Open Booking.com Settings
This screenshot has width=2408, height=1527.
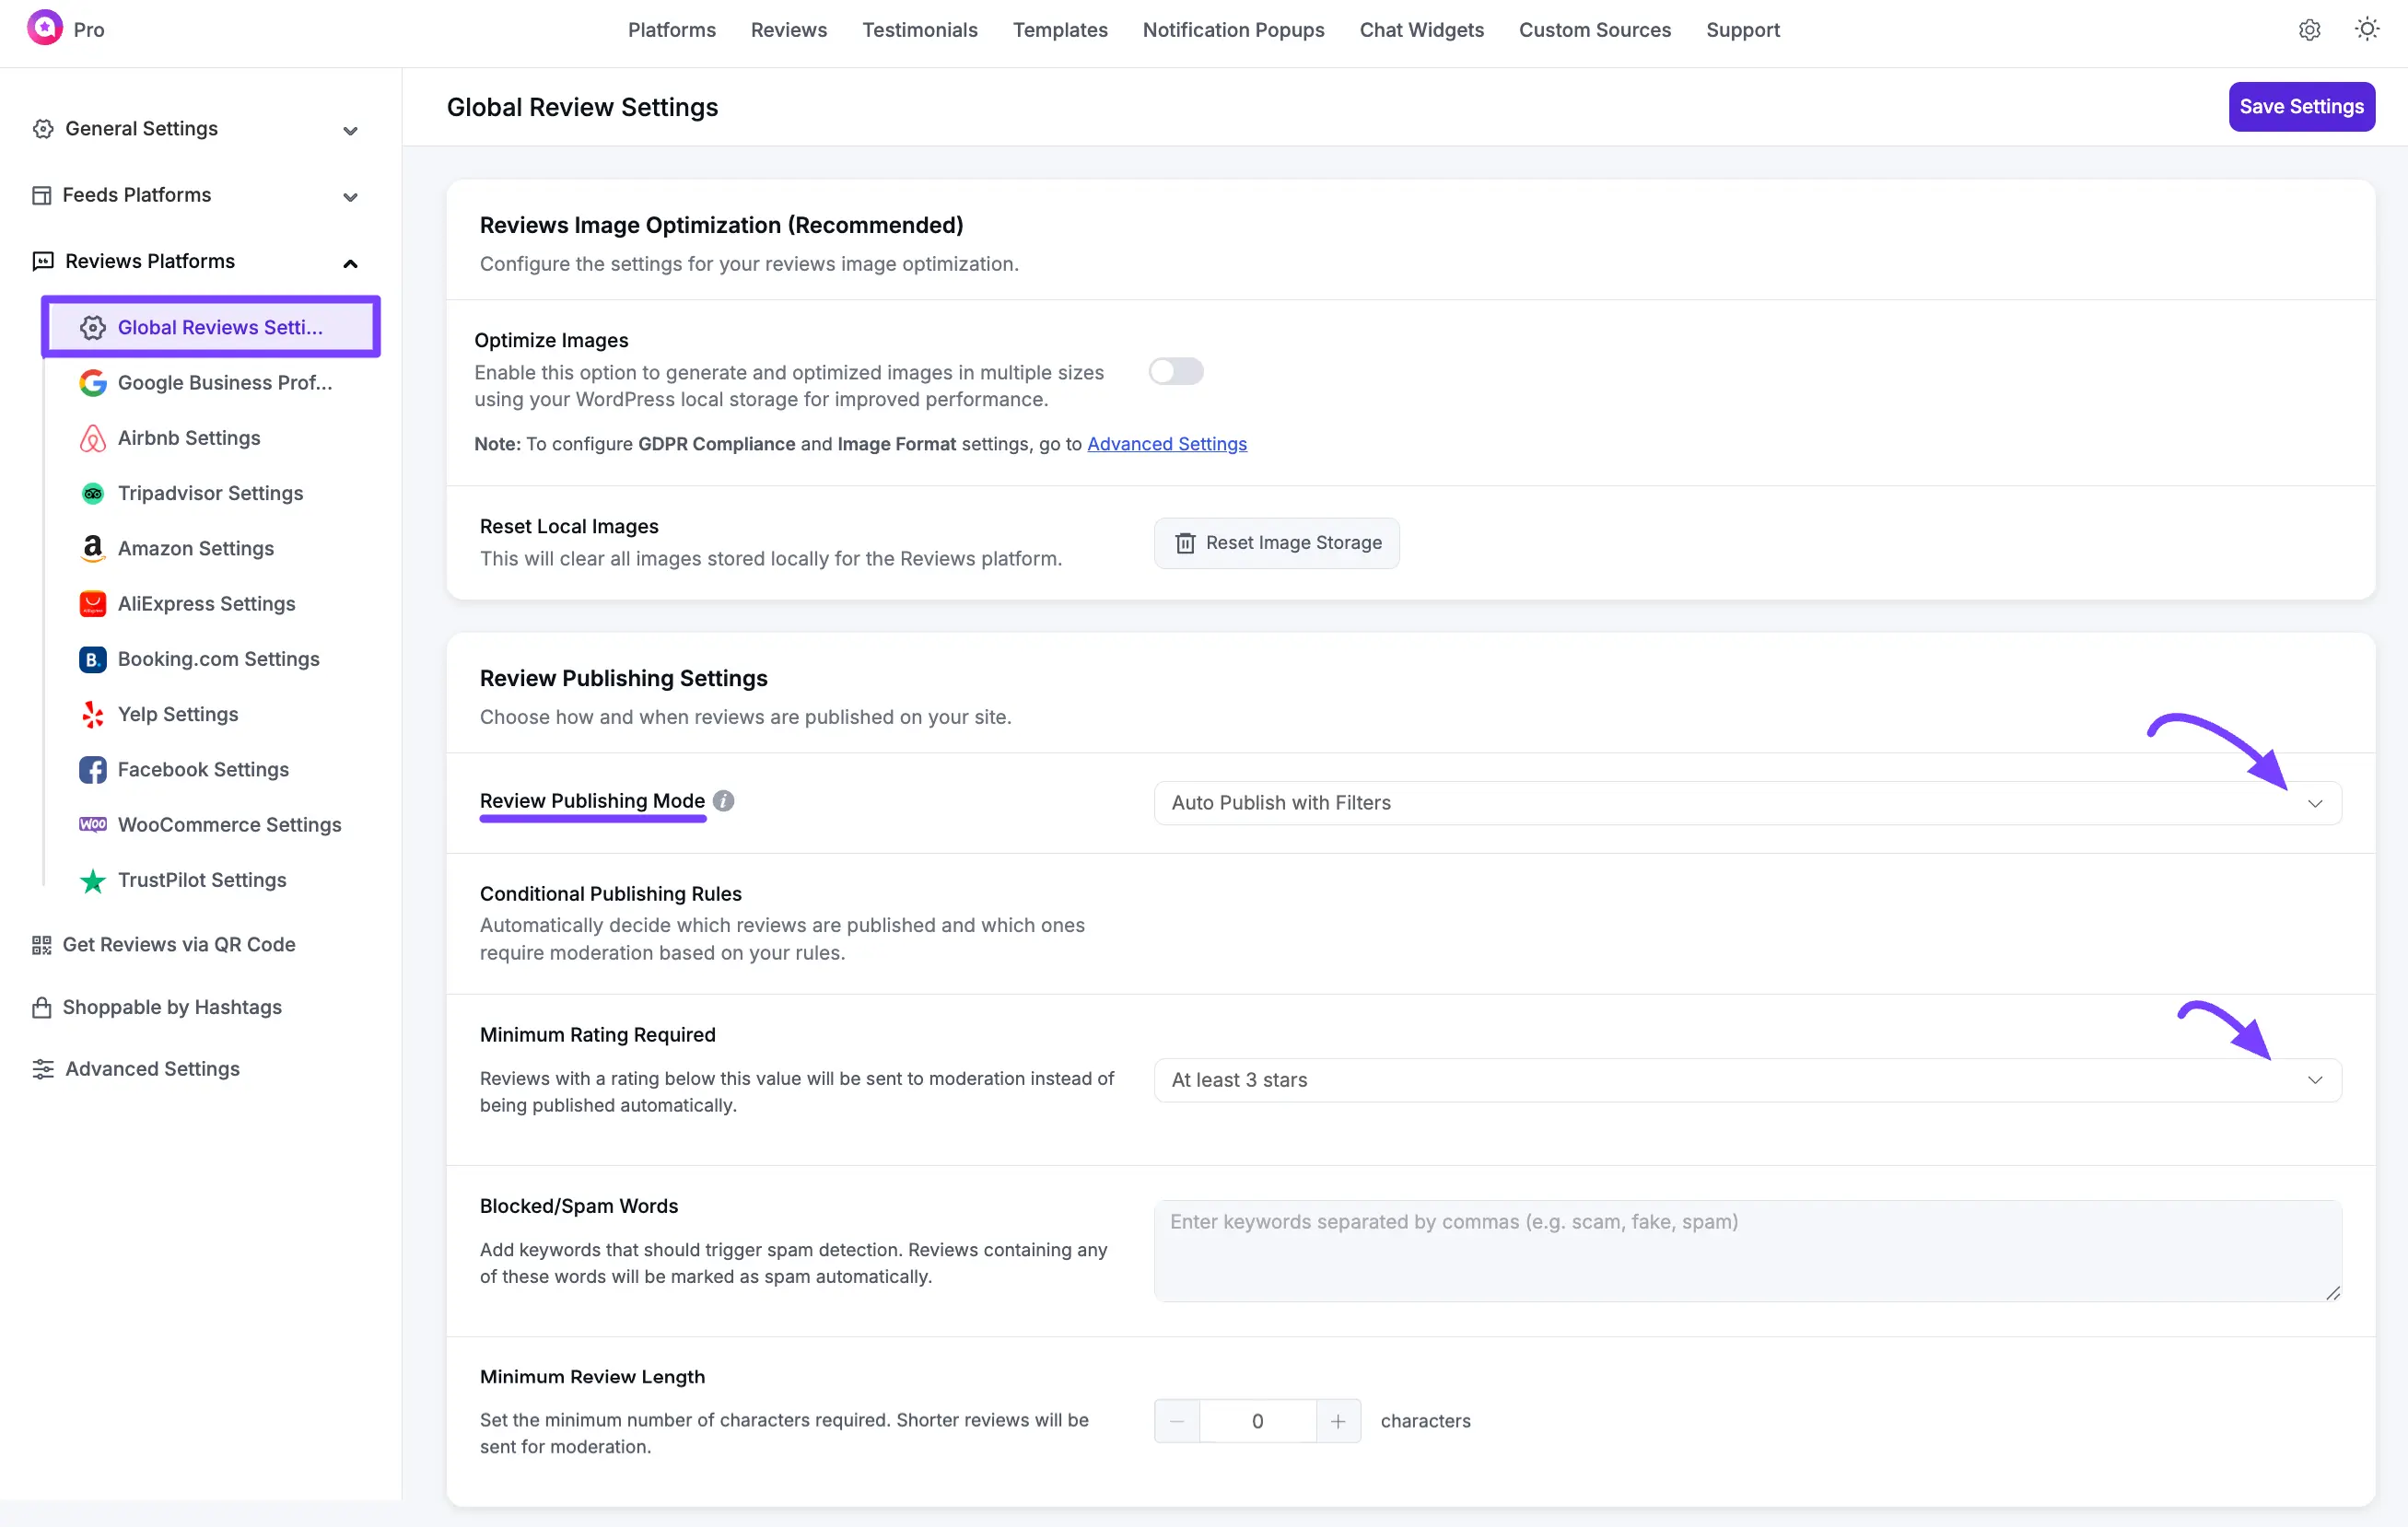(x=218, y=658)
